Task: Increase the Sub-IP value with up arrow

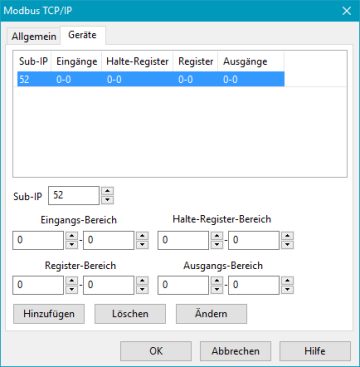Action: click(x=107, y=191)
